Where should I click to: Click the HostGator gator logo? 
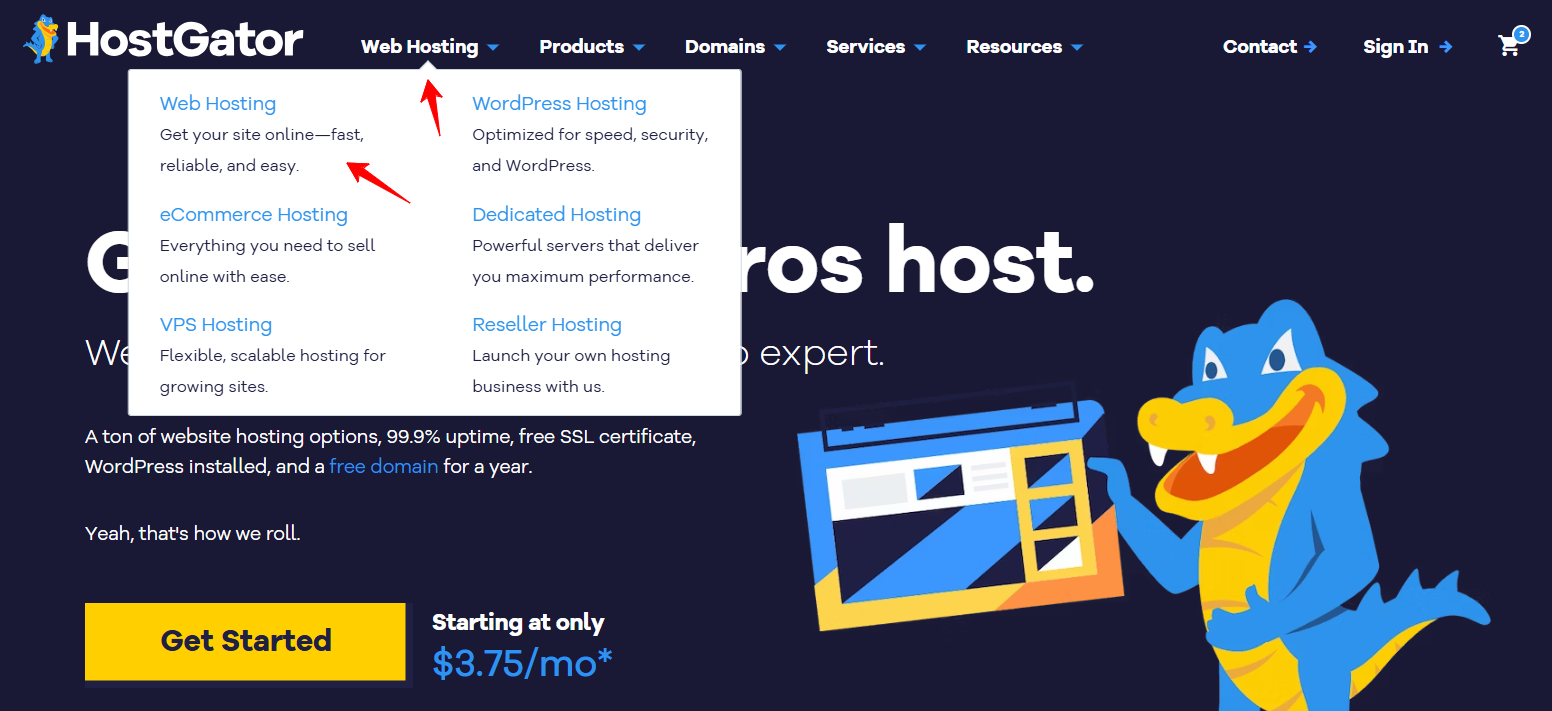point(42,40)
